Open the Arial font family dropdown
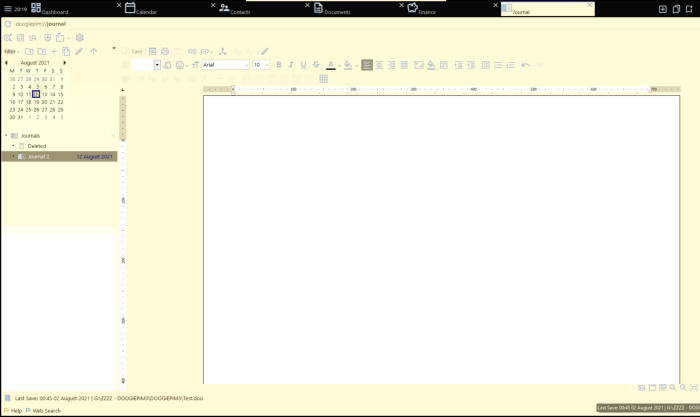Image resolution: width=700 pixels, height=417 pixels. [225, 65]
